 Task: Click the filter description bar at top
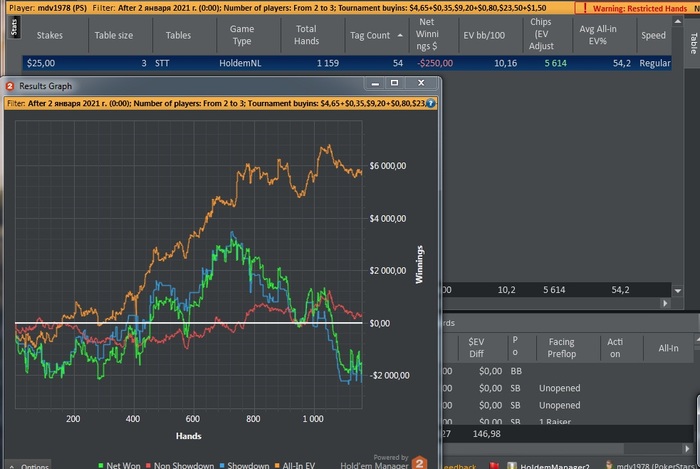click(x=290, y=8)
